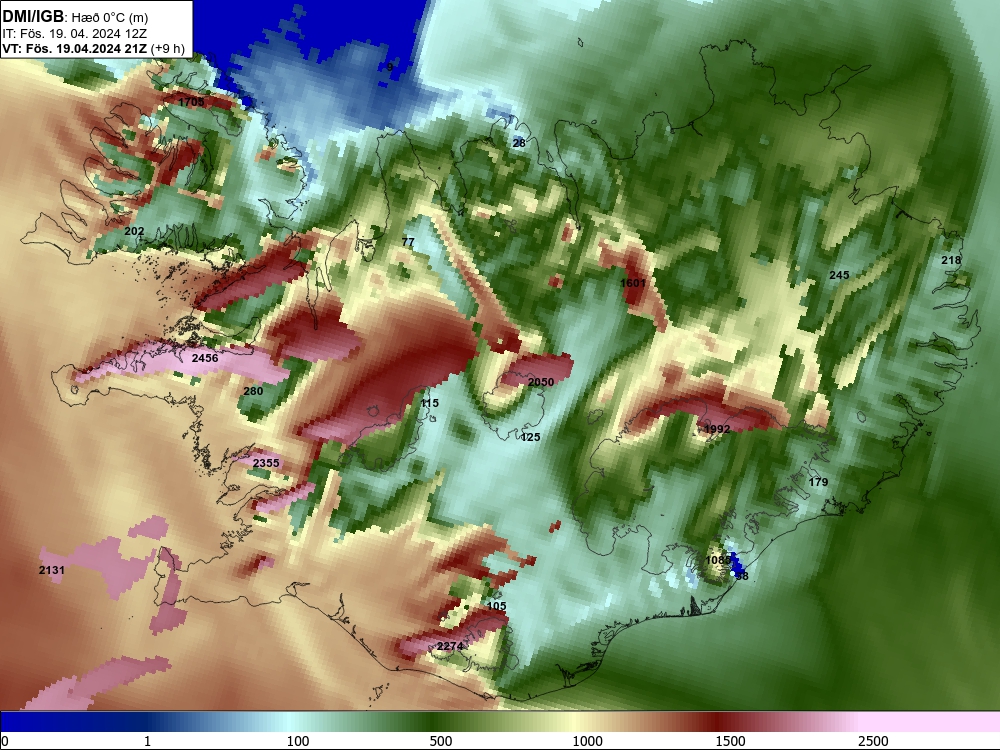Click the legend label 500
Screen dimensions: 1000x750
point(441,741)
